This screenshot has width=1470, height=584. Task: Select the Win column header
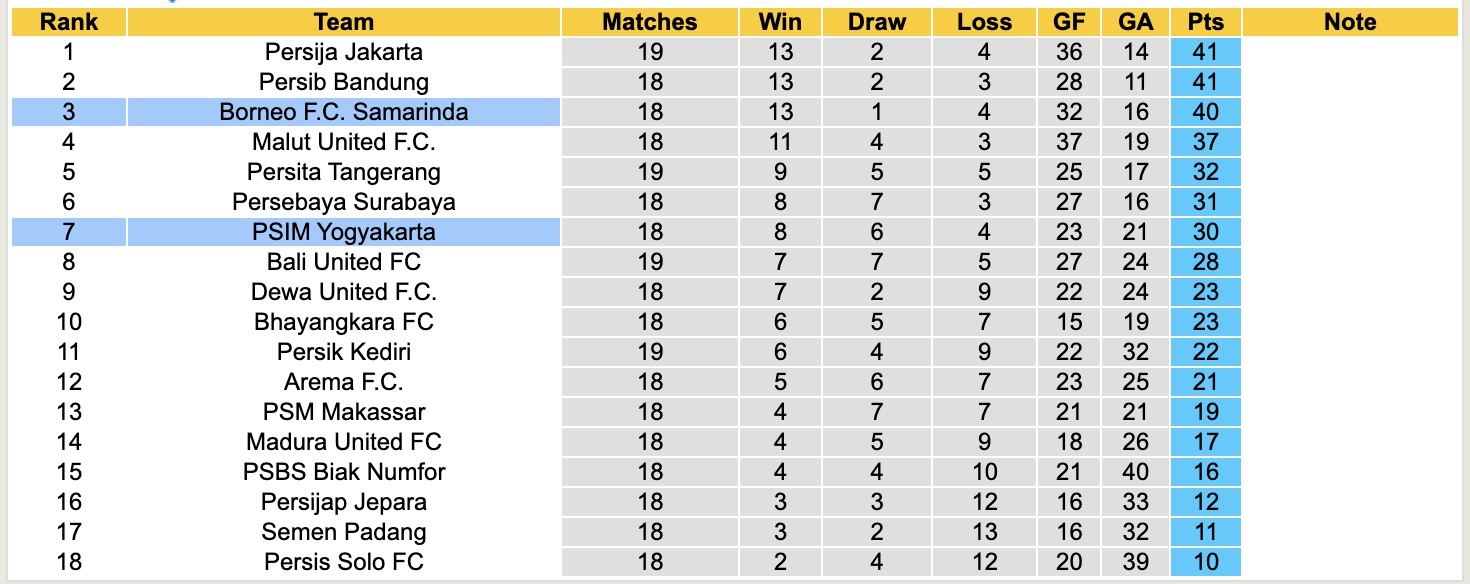(x=780, y=22)
